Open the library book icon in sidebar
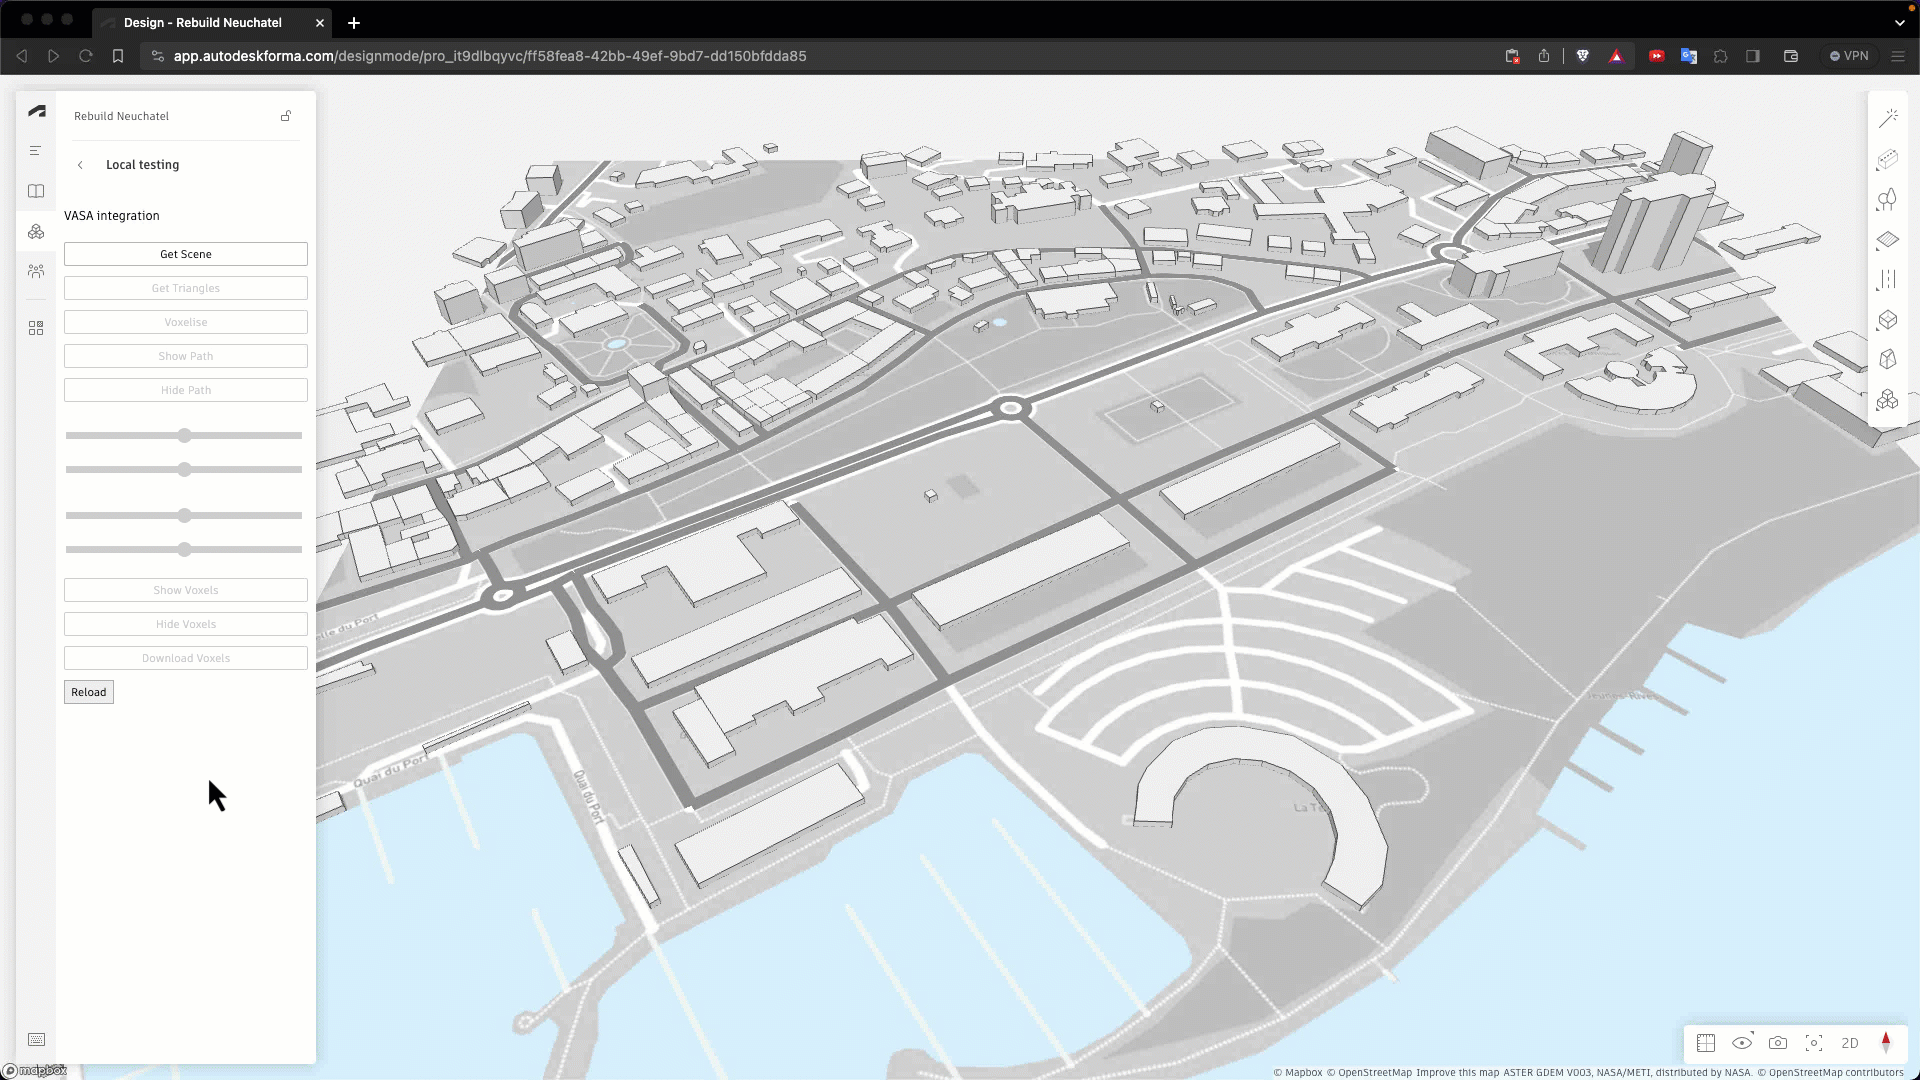 coord(36,191)
